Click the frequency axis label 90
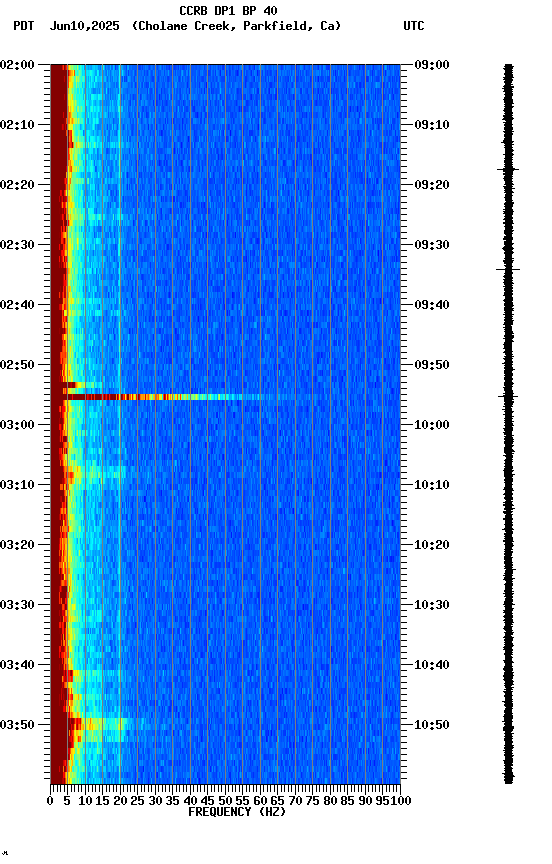This screenshot has height=864, width=552. 365,802
